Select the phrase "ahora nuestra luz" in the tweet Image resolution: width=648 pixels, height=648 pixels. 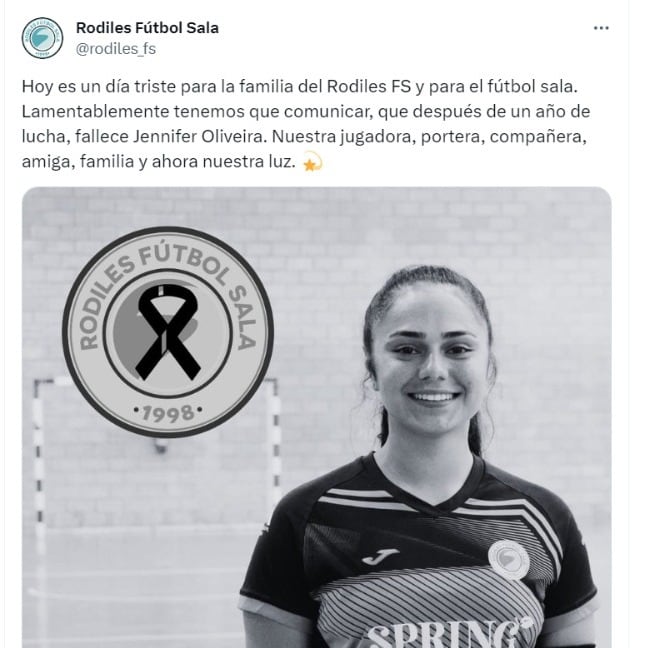pos(222,162)
